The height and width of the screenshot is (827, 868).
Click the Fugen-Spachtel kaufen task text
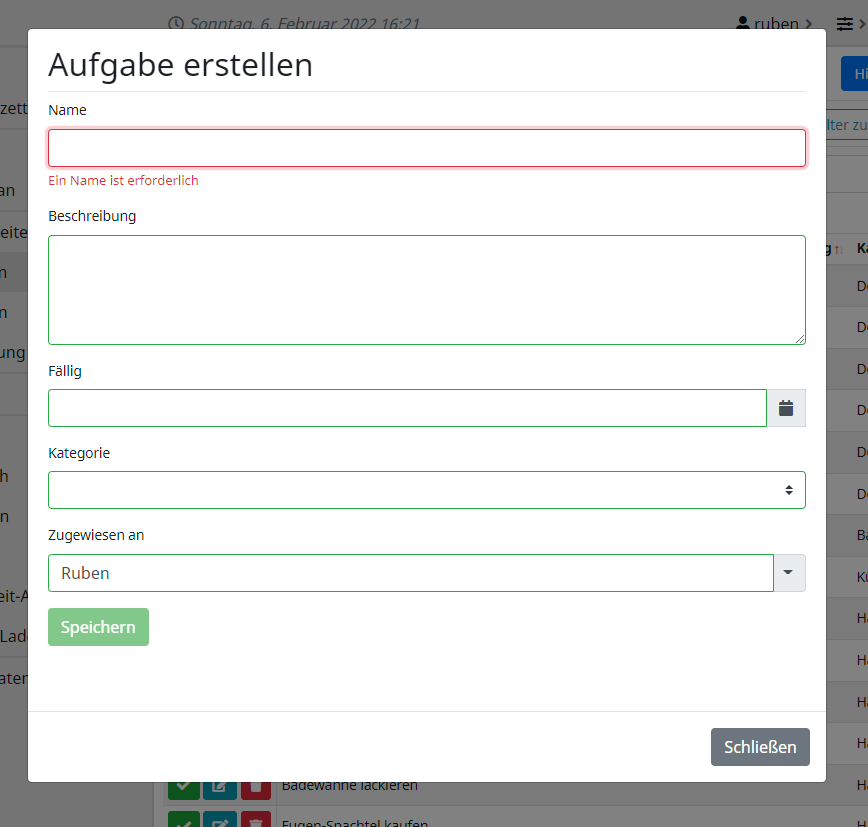pos(355,823)
